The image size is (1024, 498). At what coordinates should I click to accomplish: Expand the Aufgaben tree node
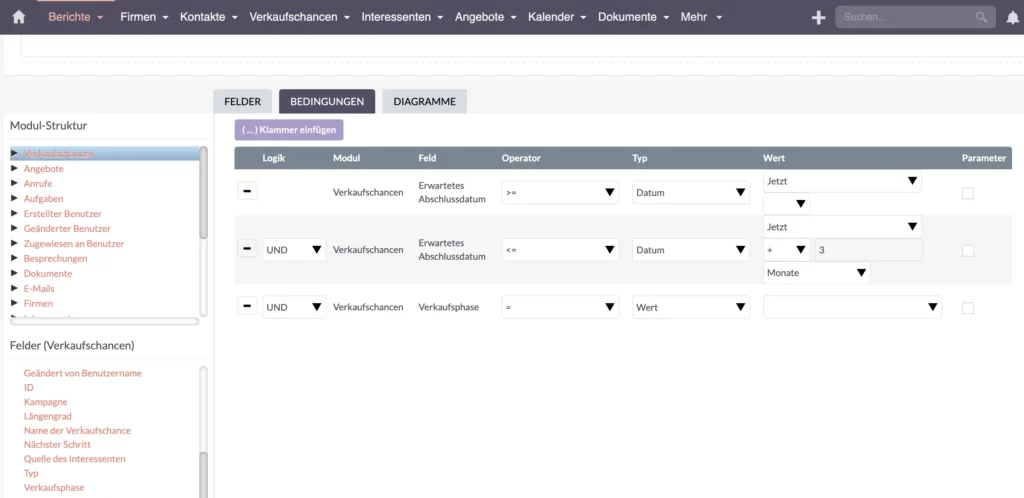pos(14,198)
